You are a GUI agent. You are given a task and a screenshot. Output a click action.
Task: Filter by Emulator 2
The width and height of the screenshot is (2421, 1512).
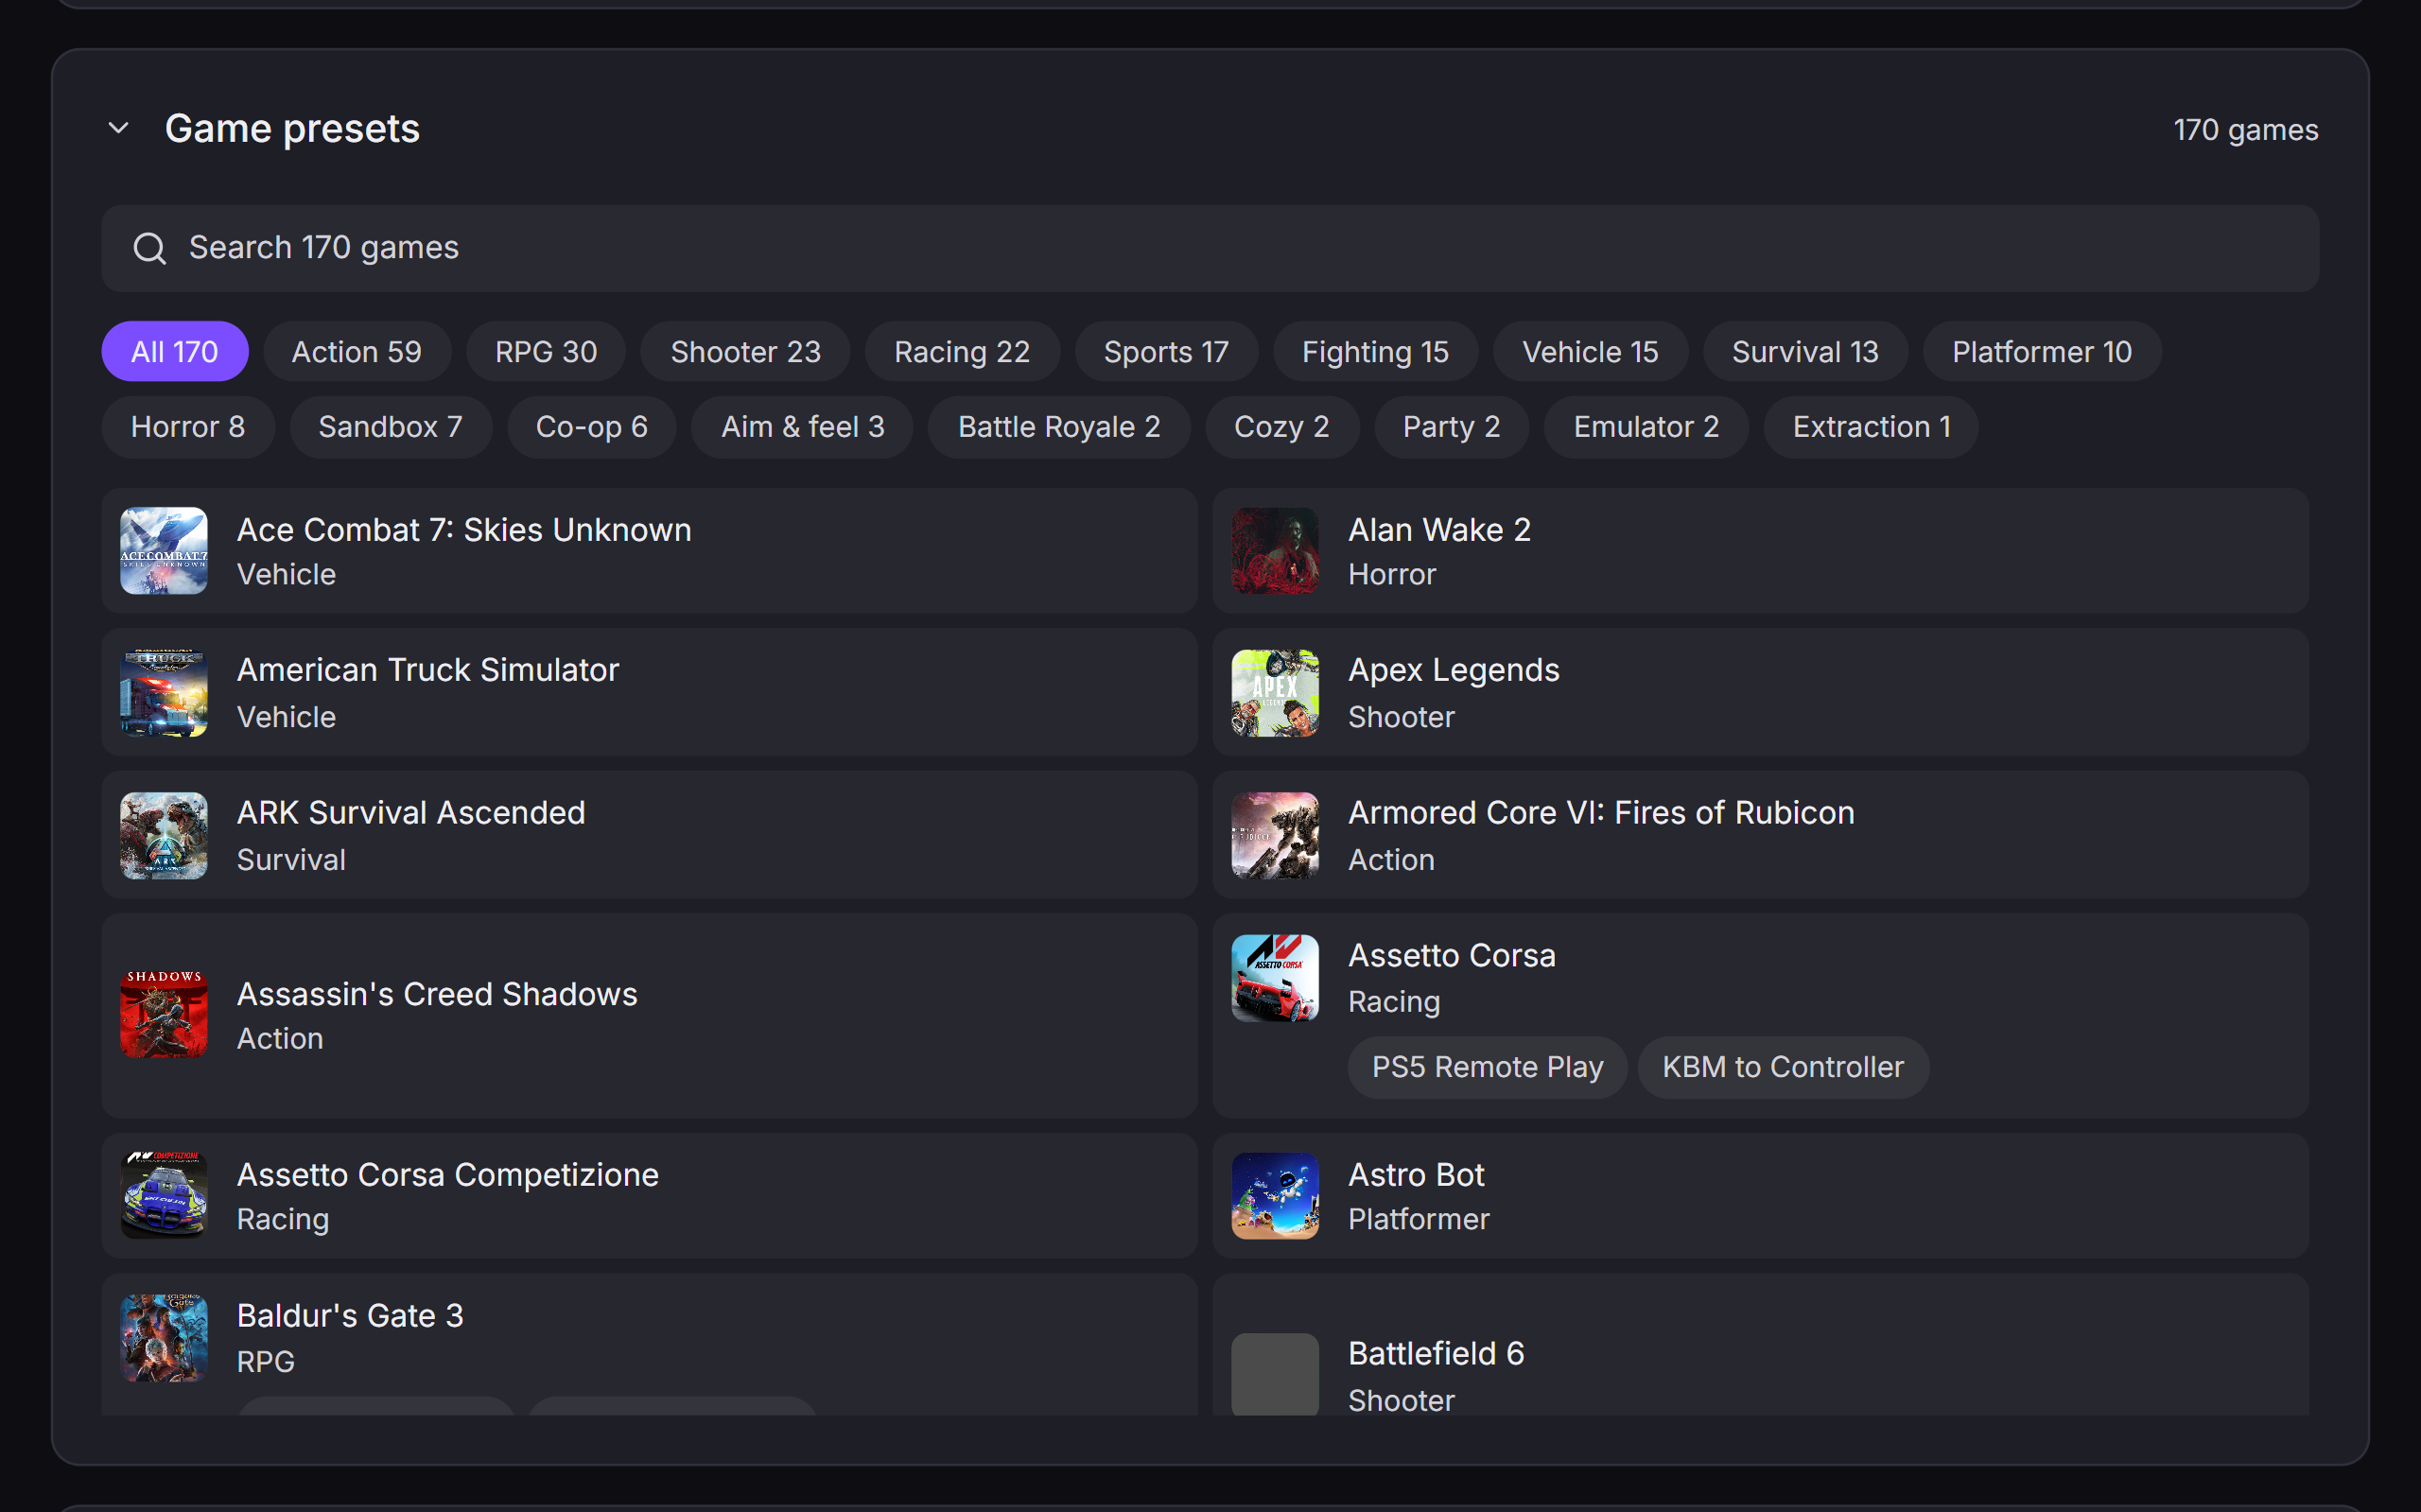(x=1646, y=427)
